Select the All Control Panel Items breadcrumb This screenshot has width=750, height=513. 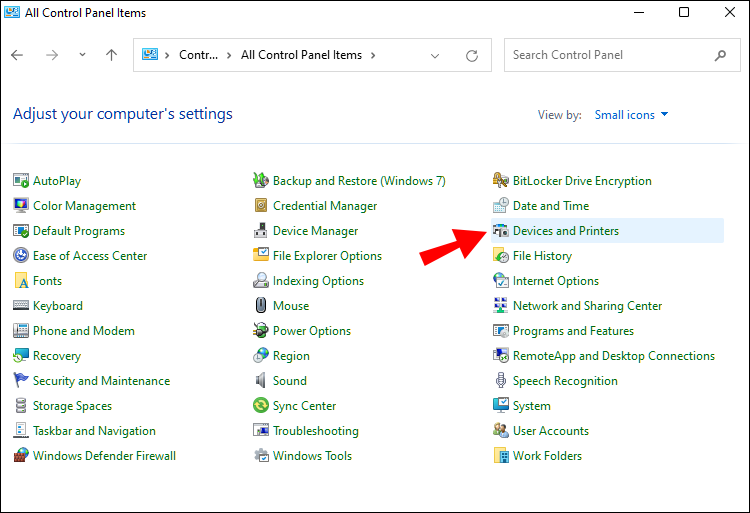tap(303, 56)
